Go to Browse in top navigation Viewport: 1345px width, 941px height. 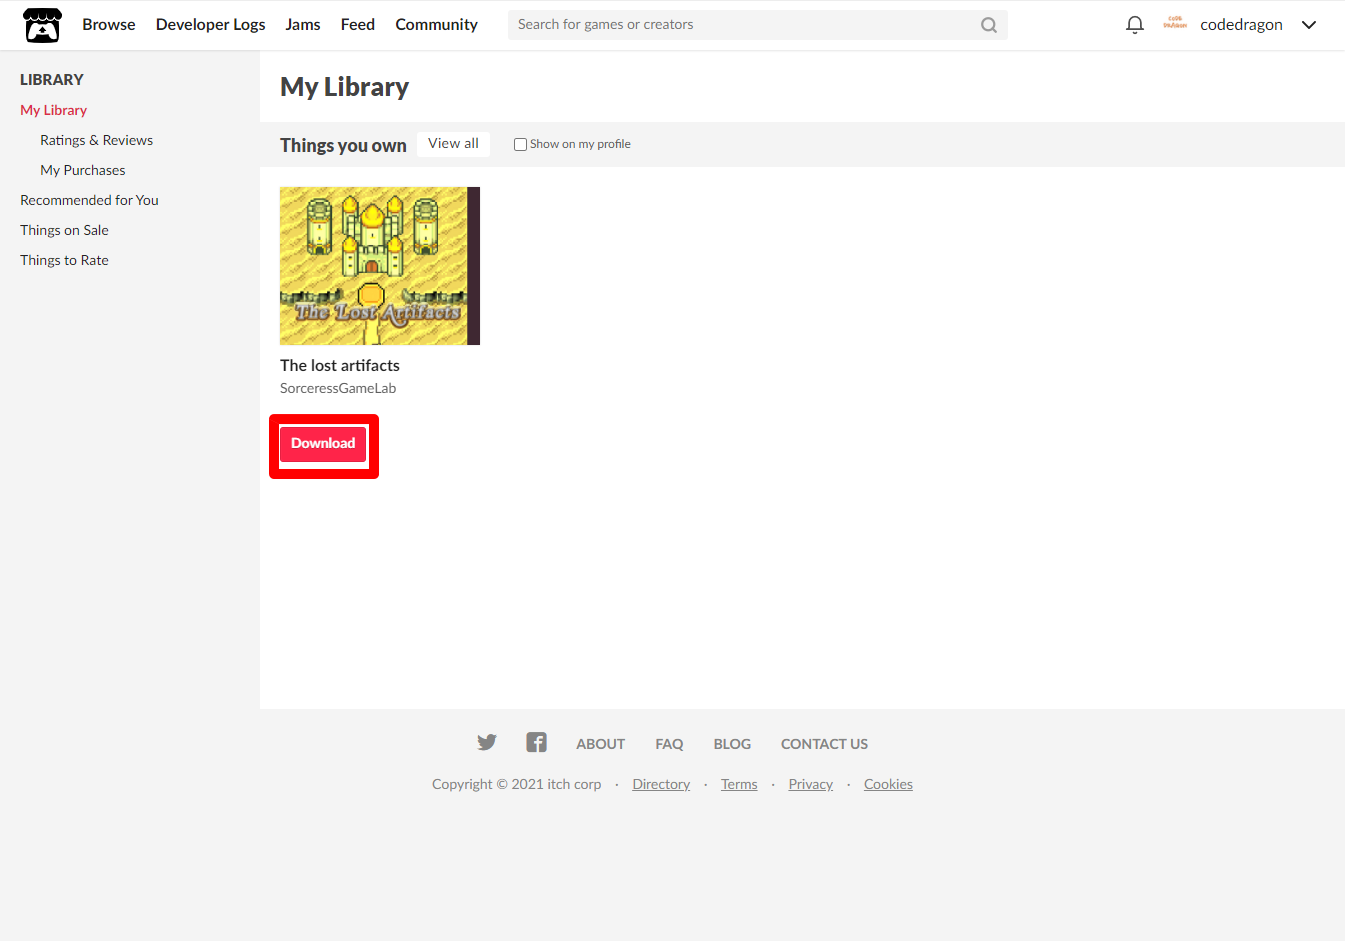pos(109,24)
